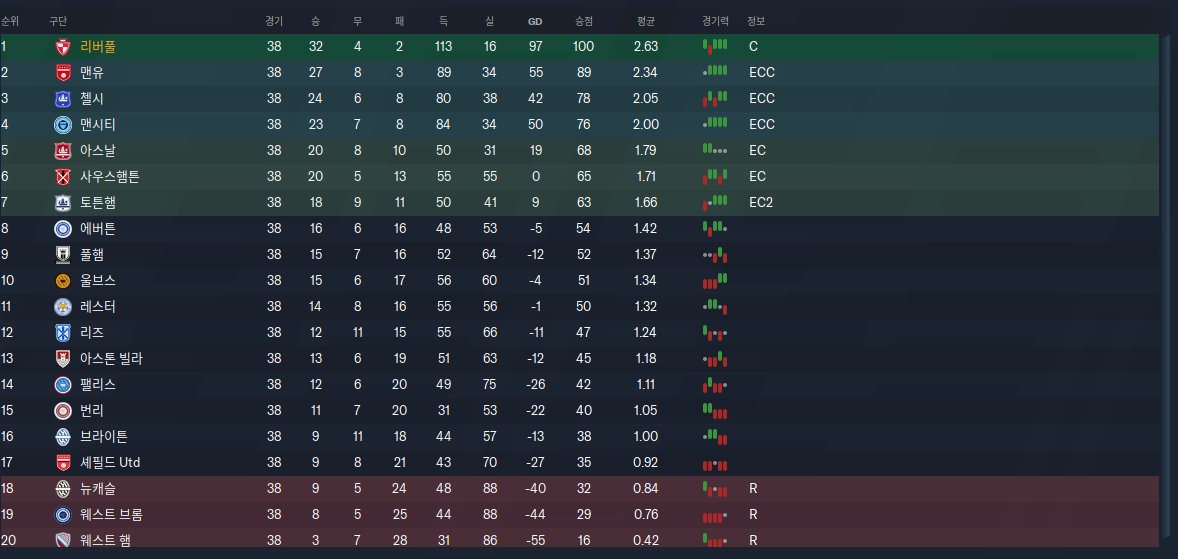The width and height of the screenshot is (1178, 559).
Task: Click the 뉴캐슬 club badge
Action: [63, 489]
